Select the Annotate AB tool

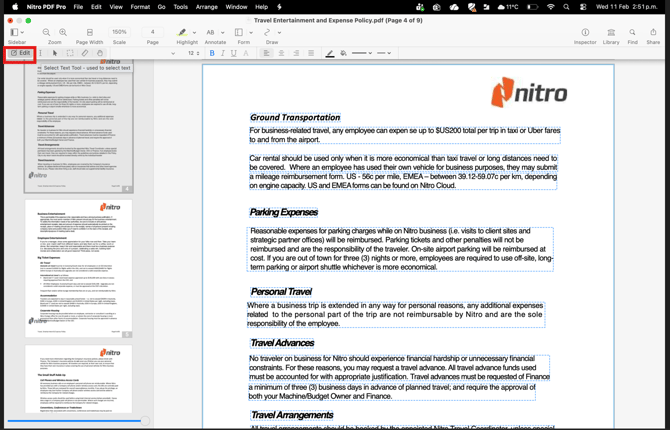tap(210, 32)
